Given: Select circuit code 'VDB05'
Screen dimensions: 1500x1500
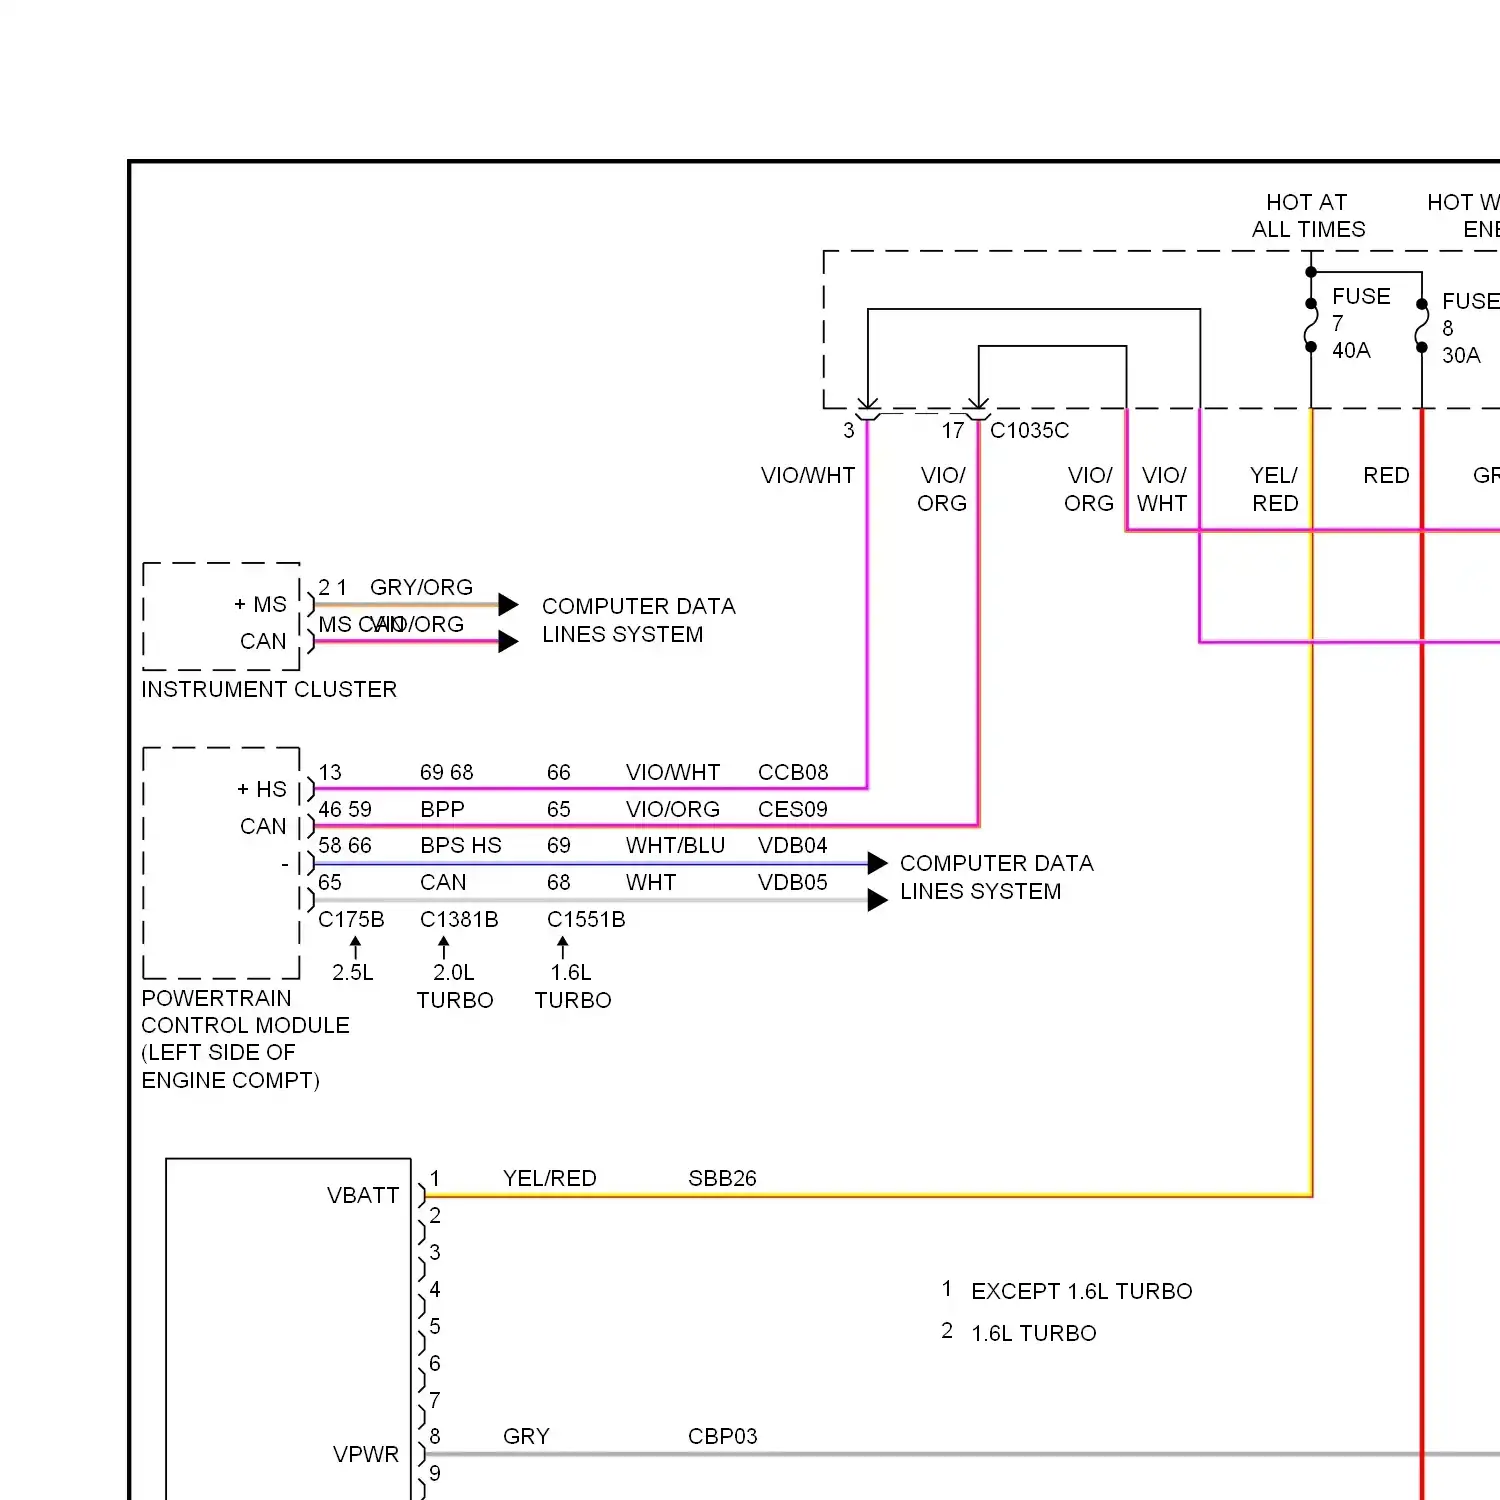Looking at the screenshot, I should pyautogui.click(x=793, y=882).
